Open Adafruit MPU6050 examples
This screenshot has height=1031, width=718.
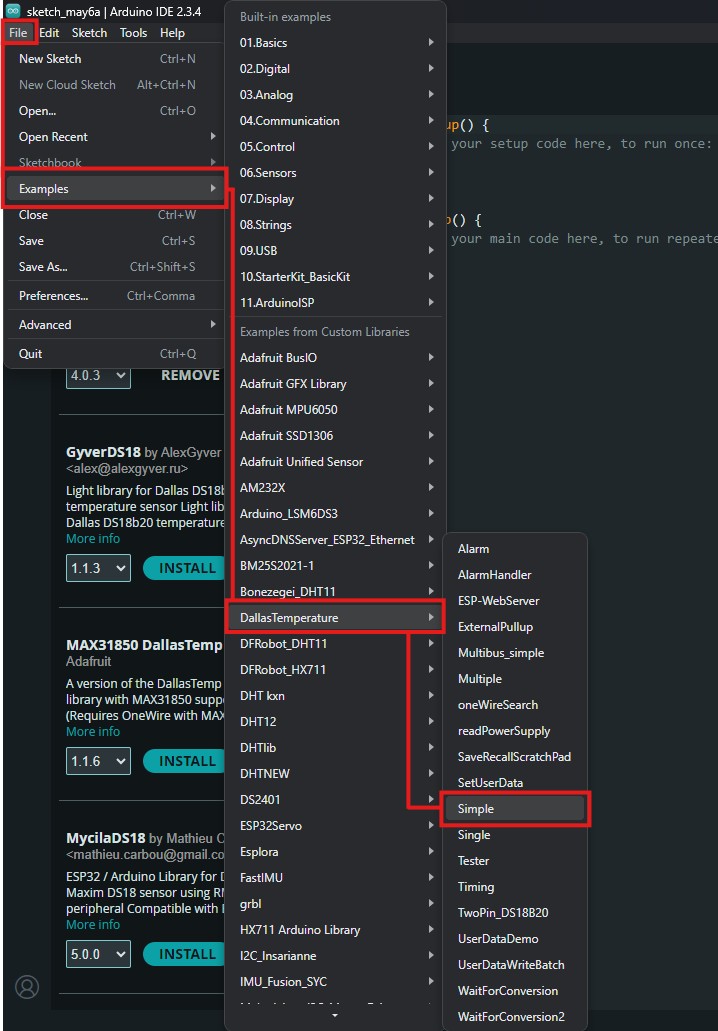[336, 410]
